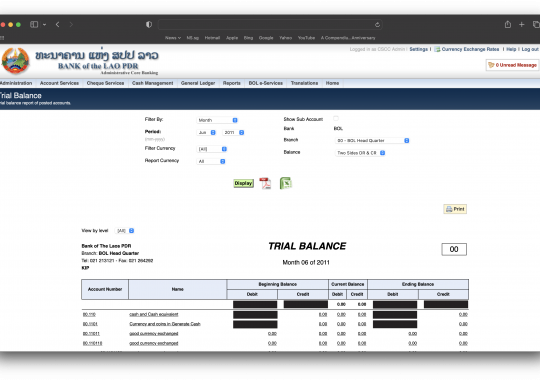Open account number 00.110 link
The image size is (540, 380).
coord(89,315)
